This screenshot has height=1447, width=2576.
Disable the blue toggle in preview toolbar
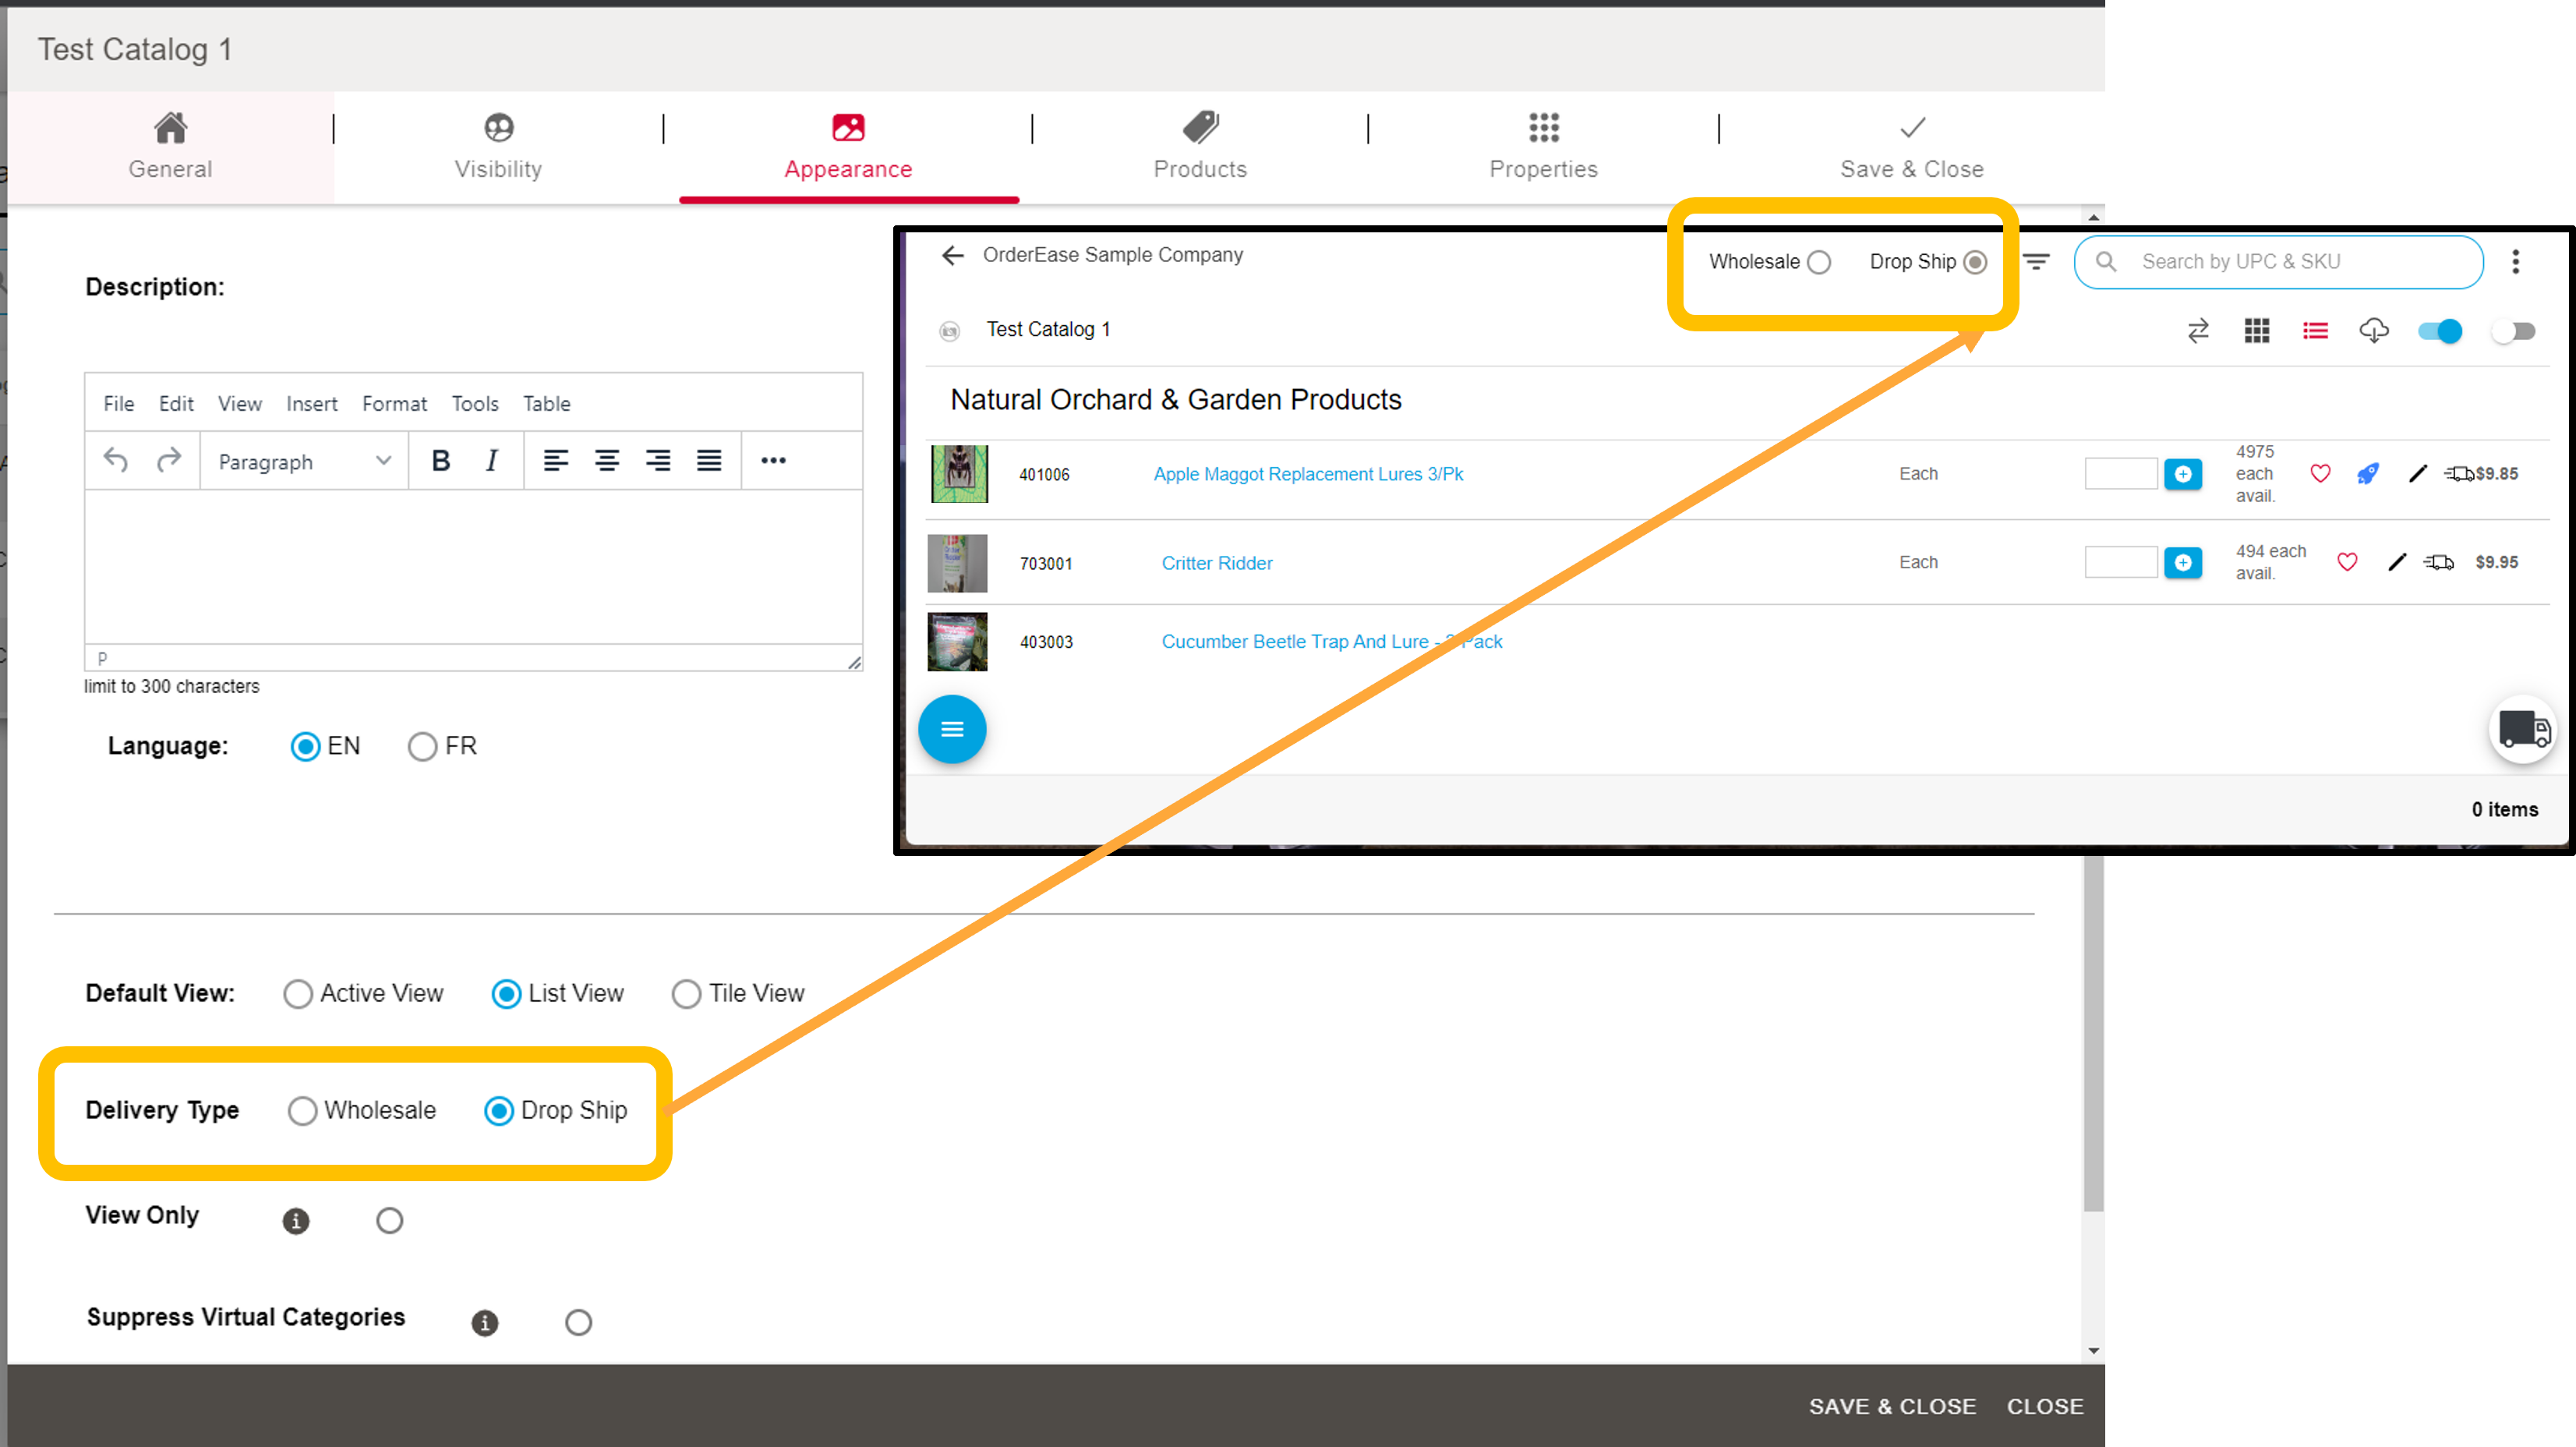pyautogui.click(x=2440, y=331)
